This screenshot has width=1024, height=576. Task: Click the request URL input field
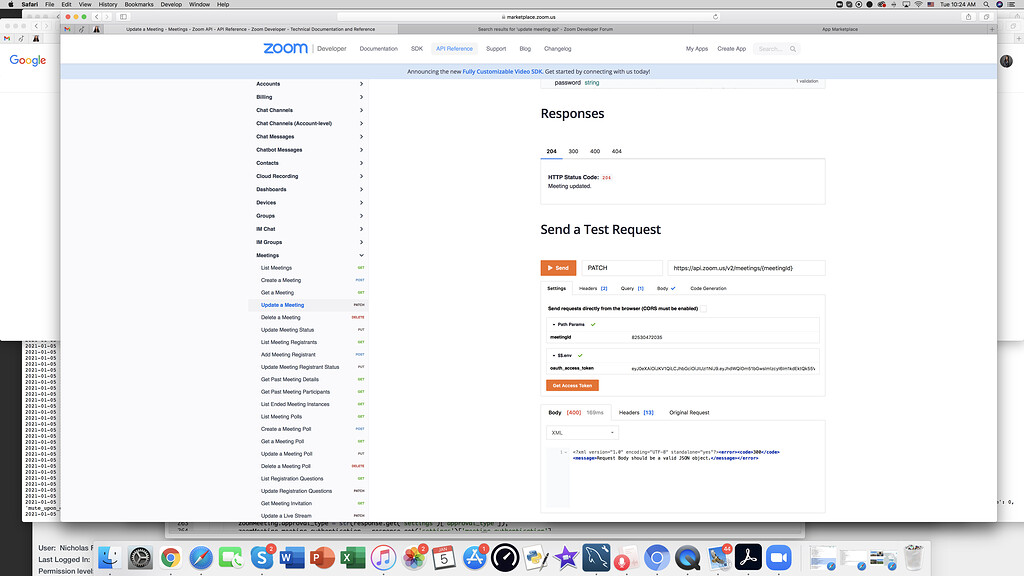(745, 267)
